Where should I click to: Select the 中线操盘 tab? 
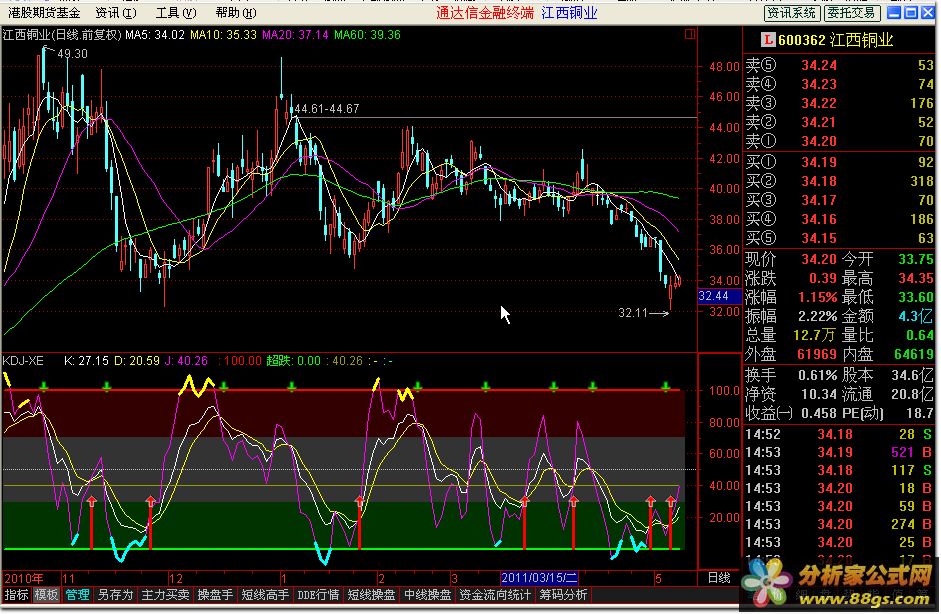pyautogui.click(x=427, y=595)
